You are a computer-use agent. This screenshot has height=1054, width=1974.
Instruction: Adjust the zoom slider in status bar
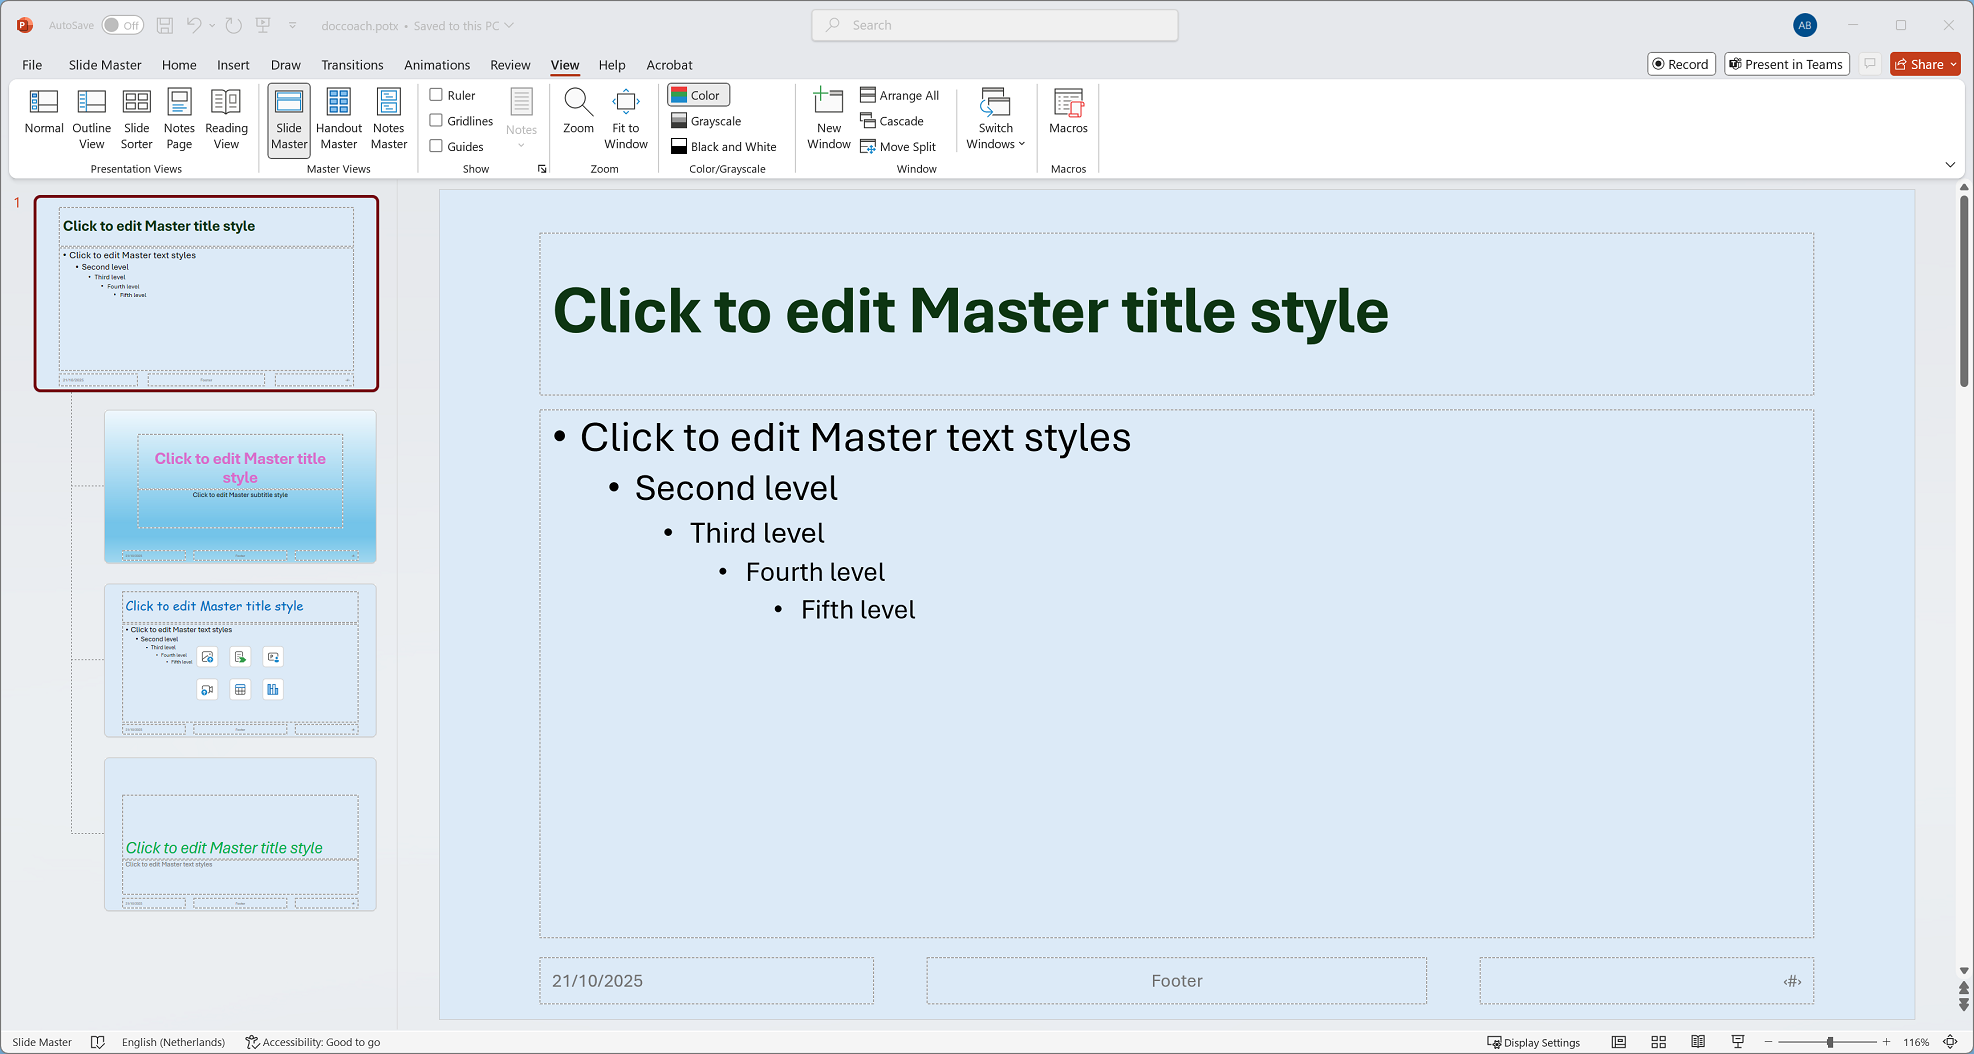[1829, 1042]
